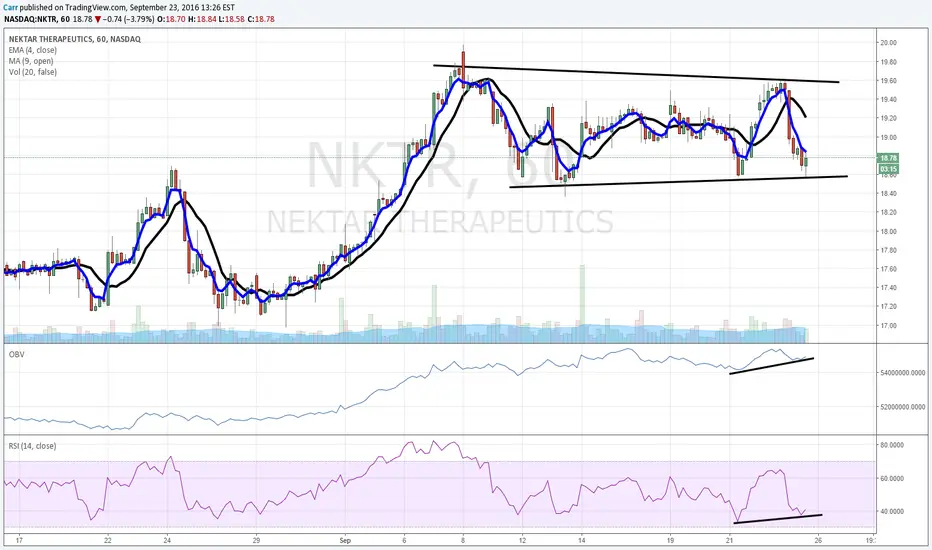932x550 pixels.
Task: Click the '6' date on the time axis
Action: 404,540
